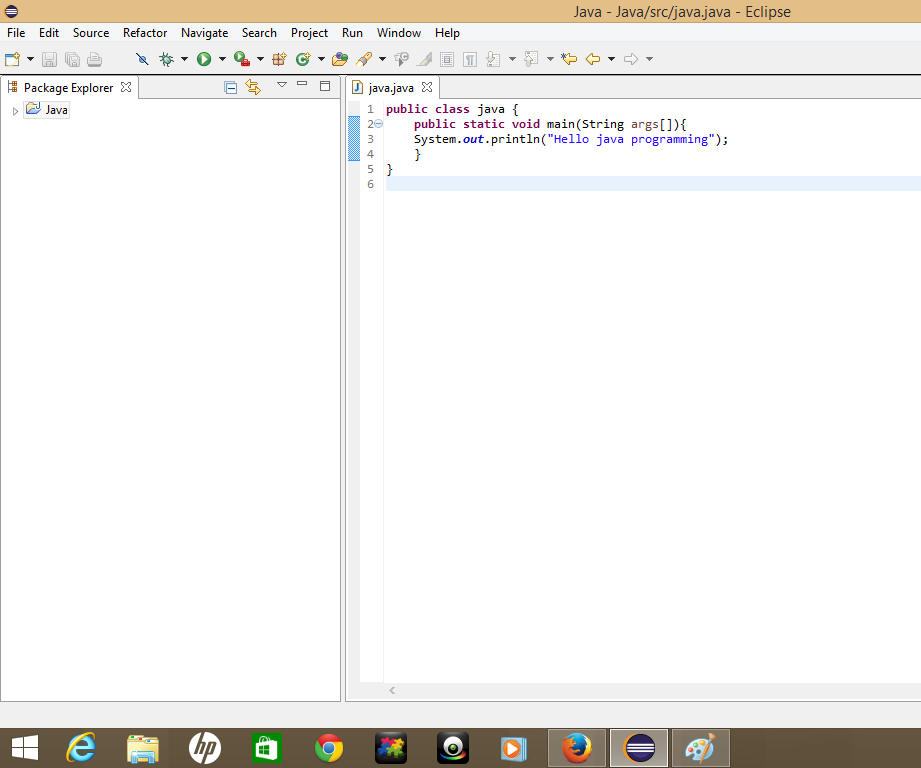Run the Java application
921x768 pixels.
203,59
